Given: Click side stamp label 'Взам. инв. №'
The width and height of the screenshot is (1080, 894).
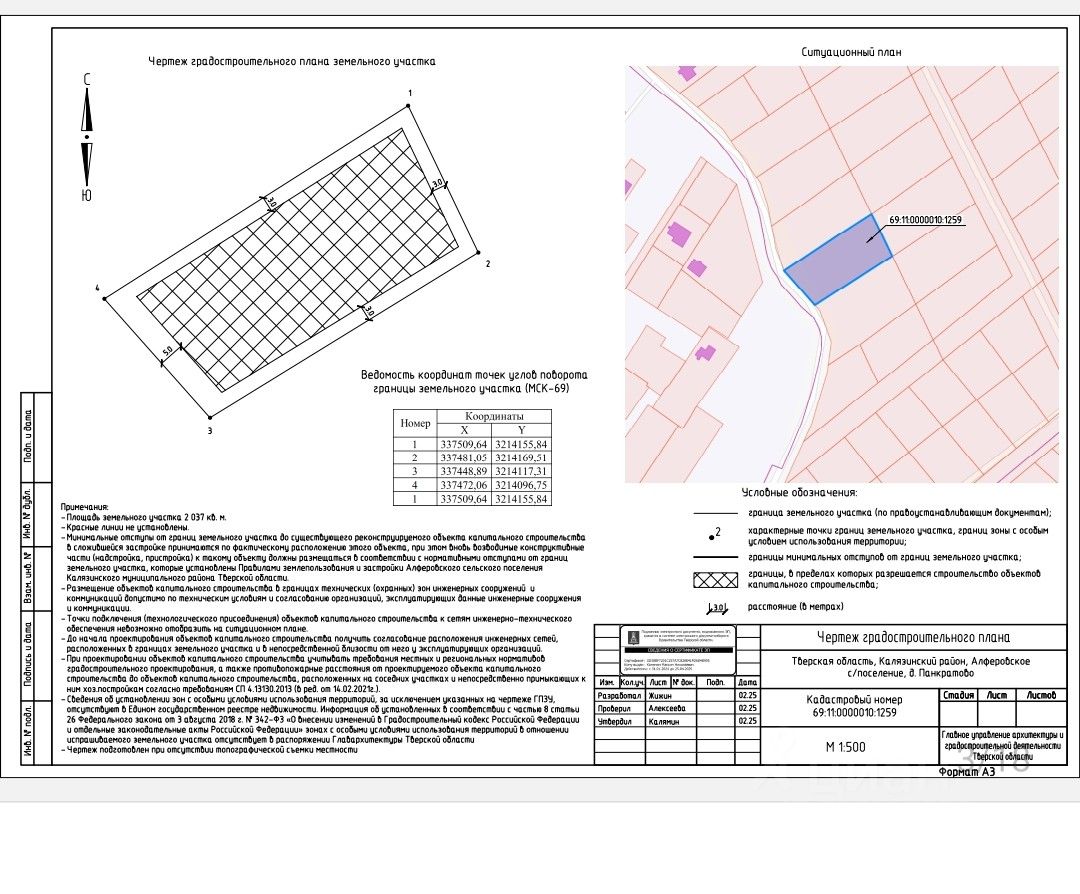Looking at the screenshot, I should (28, 579).
